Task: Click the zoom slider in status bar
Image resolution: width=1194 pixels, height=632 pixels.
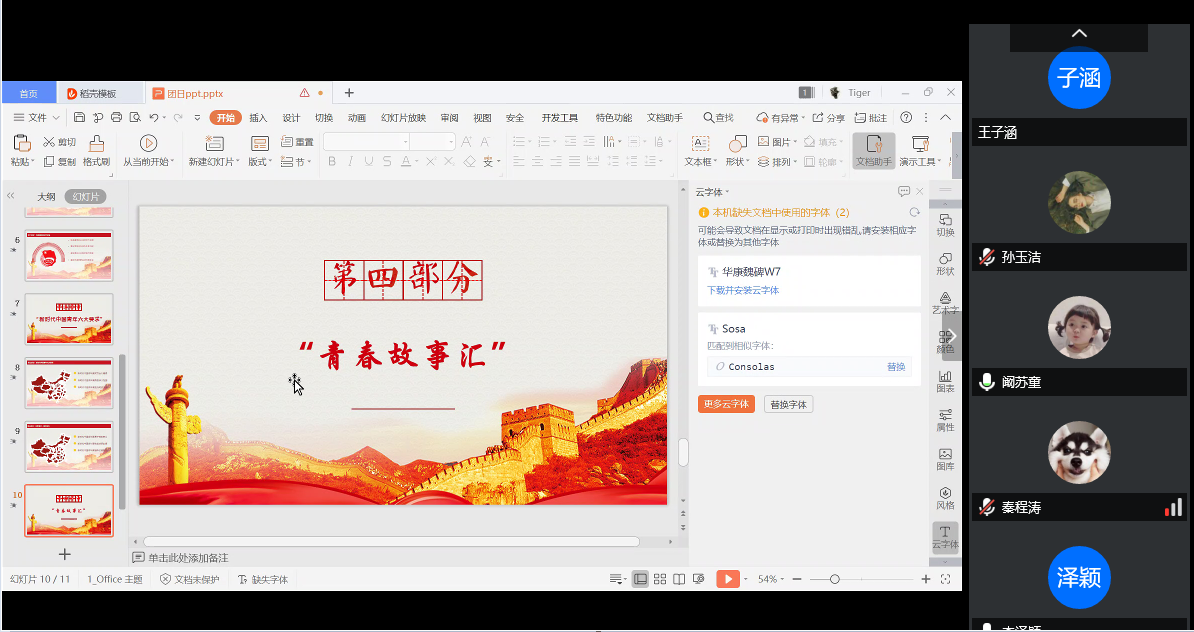Action: coord(835,579)
